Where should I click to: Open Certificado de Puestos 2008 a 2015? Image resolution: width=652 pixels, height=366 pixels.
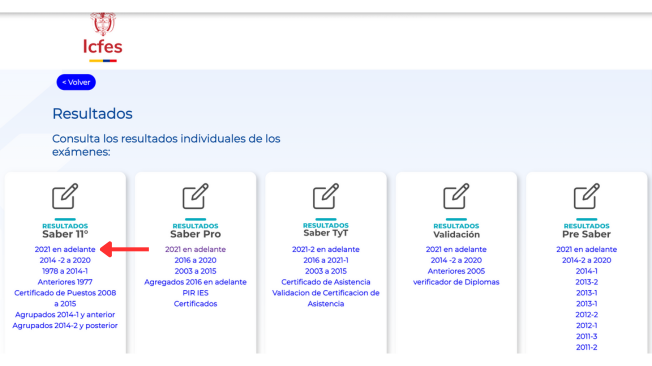[65, 298]
